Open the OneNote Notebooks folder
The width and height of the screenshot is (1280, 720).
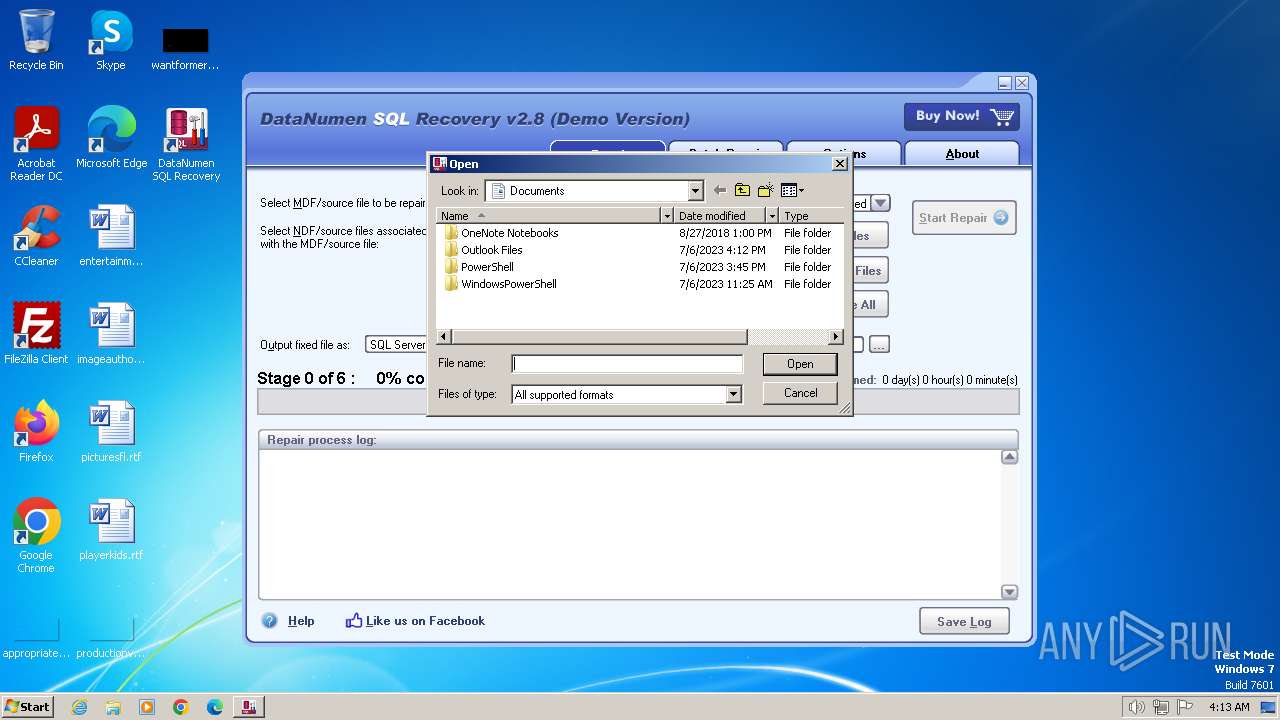(x=509, y=233)
